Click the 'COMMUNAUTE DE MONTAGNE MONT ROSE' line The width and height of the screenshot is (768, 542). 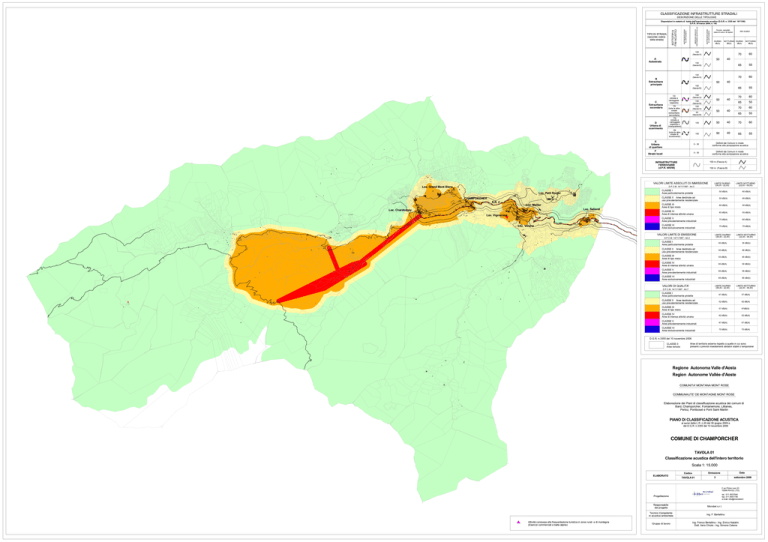[704, 394]
